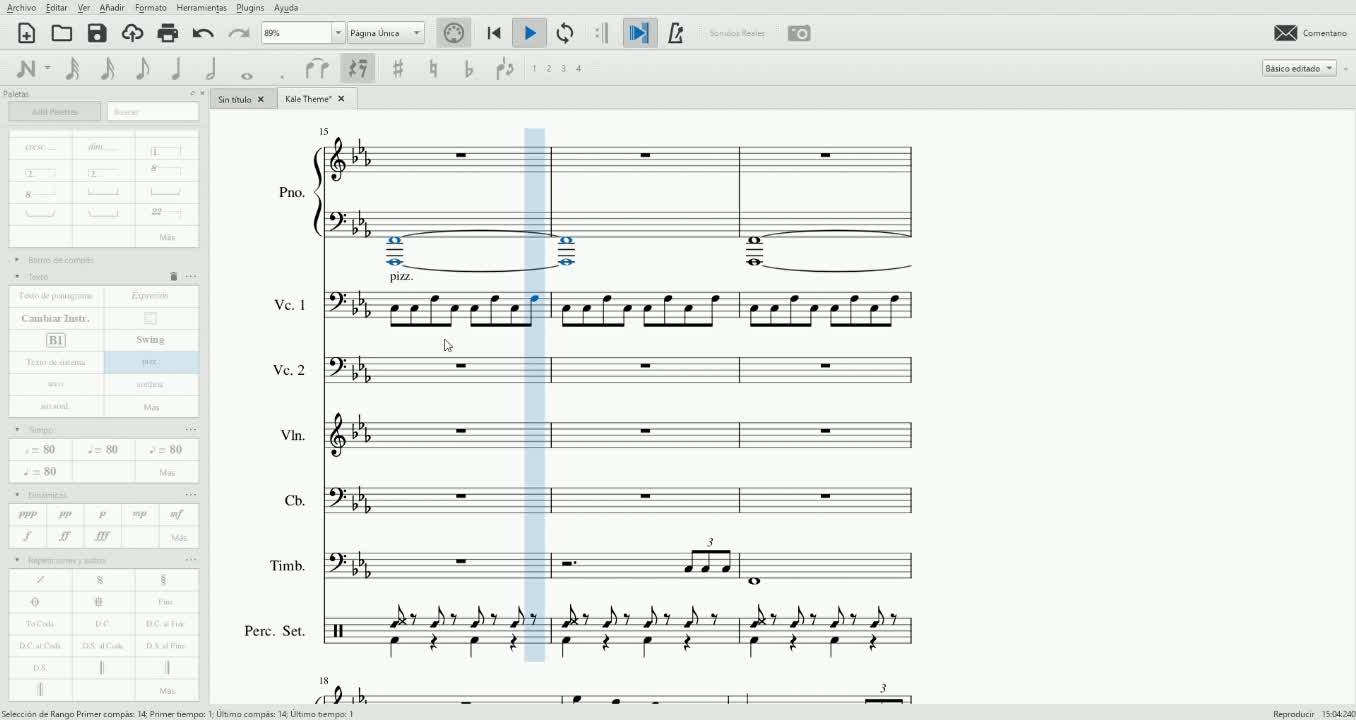Select the whole note duration

[x=246, y=75]
